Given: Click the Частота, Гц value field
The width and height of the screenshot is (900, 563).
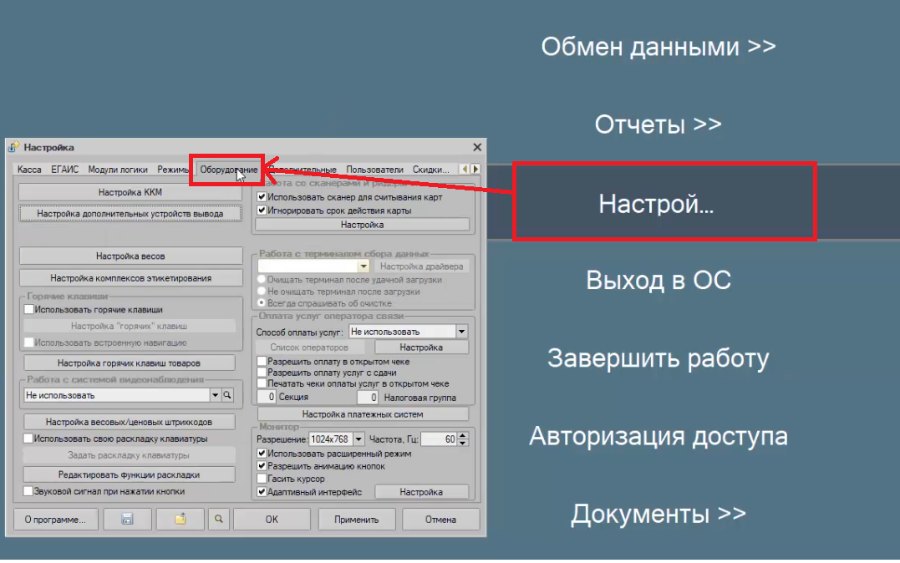Looking at the screenshot, I should coord(439,439).
